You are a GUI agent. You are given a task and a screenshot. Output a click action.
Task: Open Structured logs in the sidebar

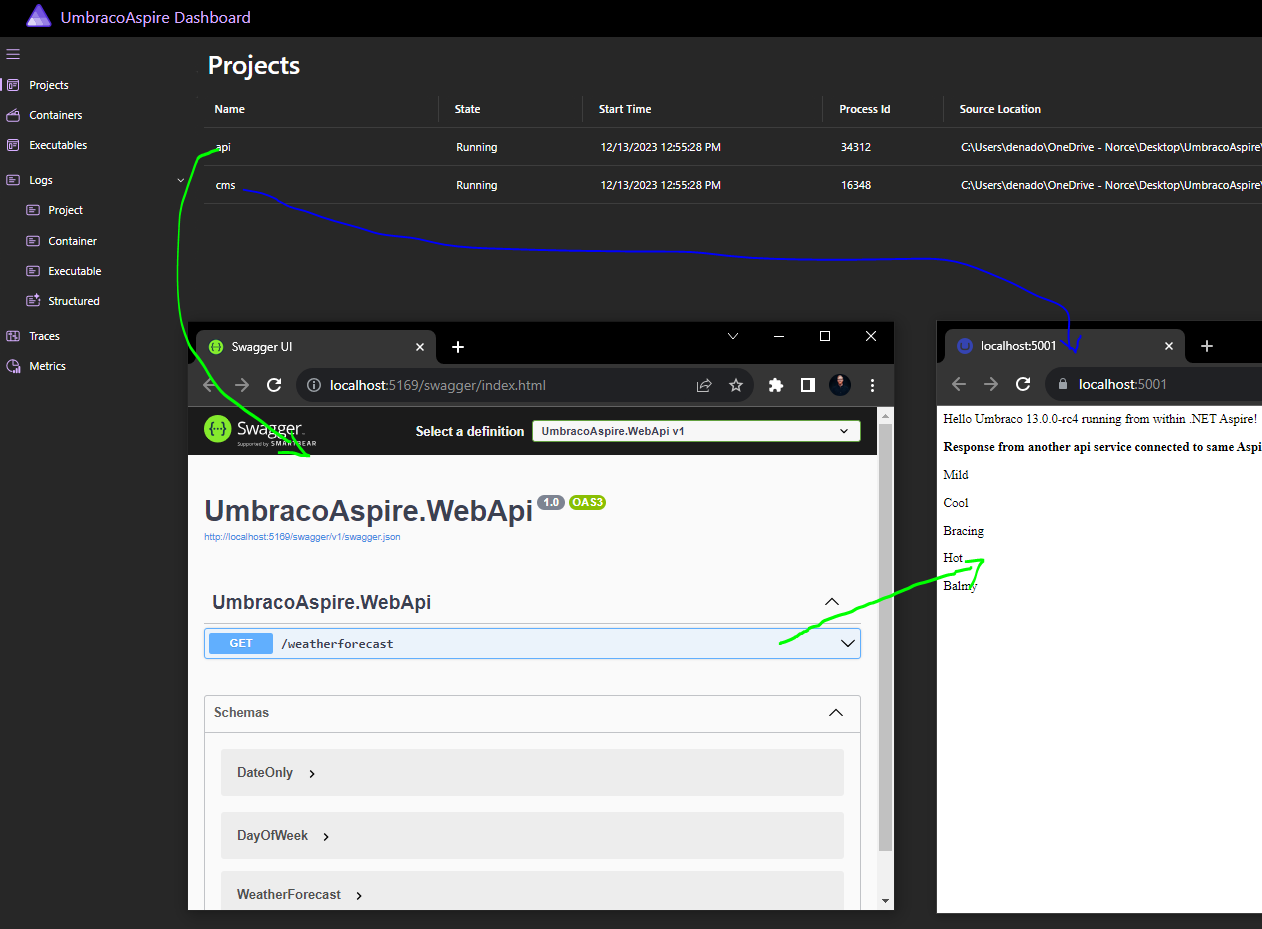(74, 301)
